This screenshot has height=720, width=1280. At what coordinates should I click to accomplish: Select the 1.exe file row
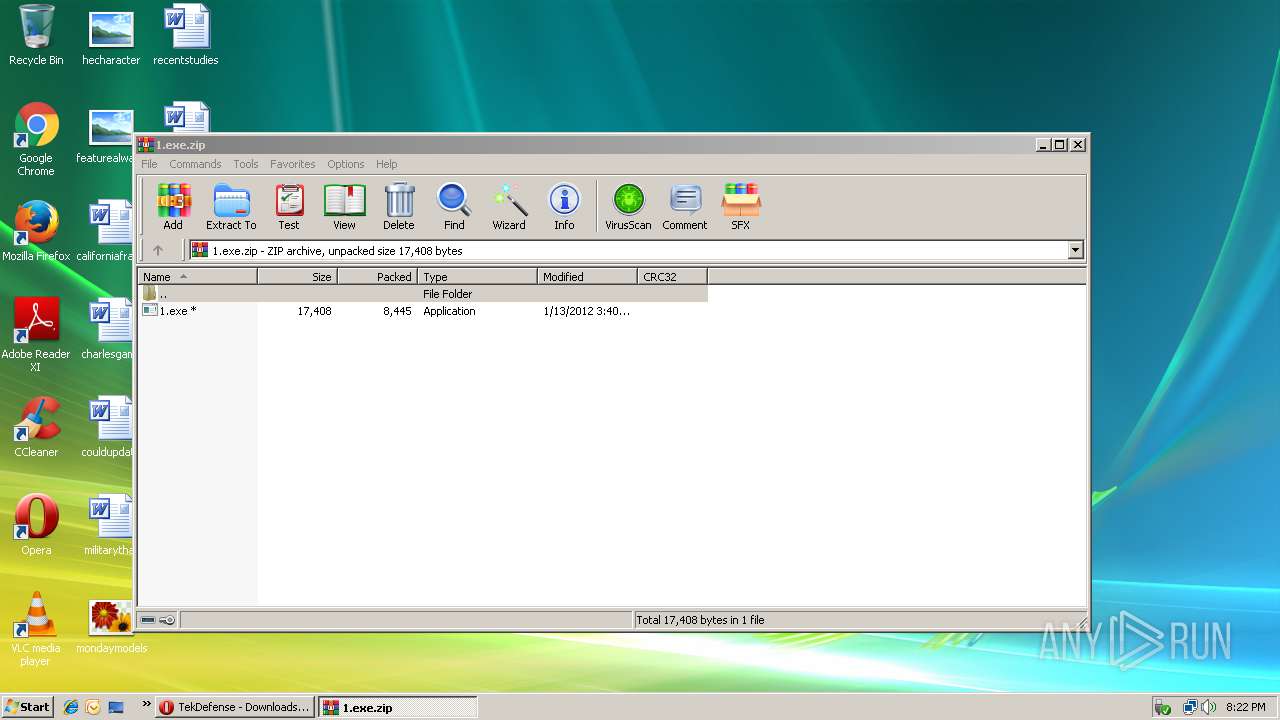[x=422, y=311]
